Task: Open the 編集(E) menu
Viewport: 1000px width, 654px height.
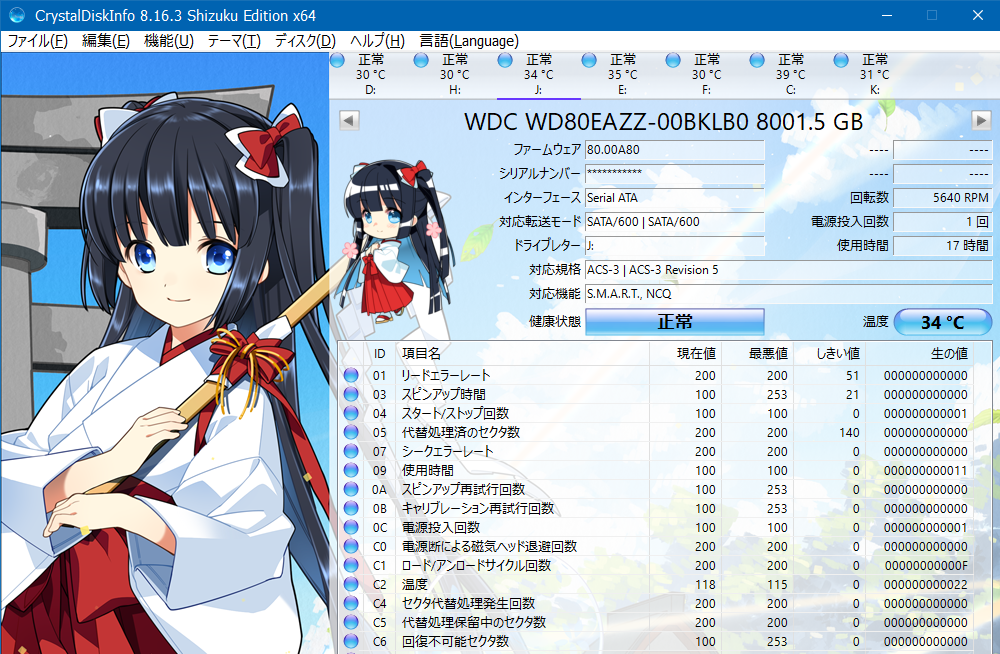Action: [x=106, y=41]
